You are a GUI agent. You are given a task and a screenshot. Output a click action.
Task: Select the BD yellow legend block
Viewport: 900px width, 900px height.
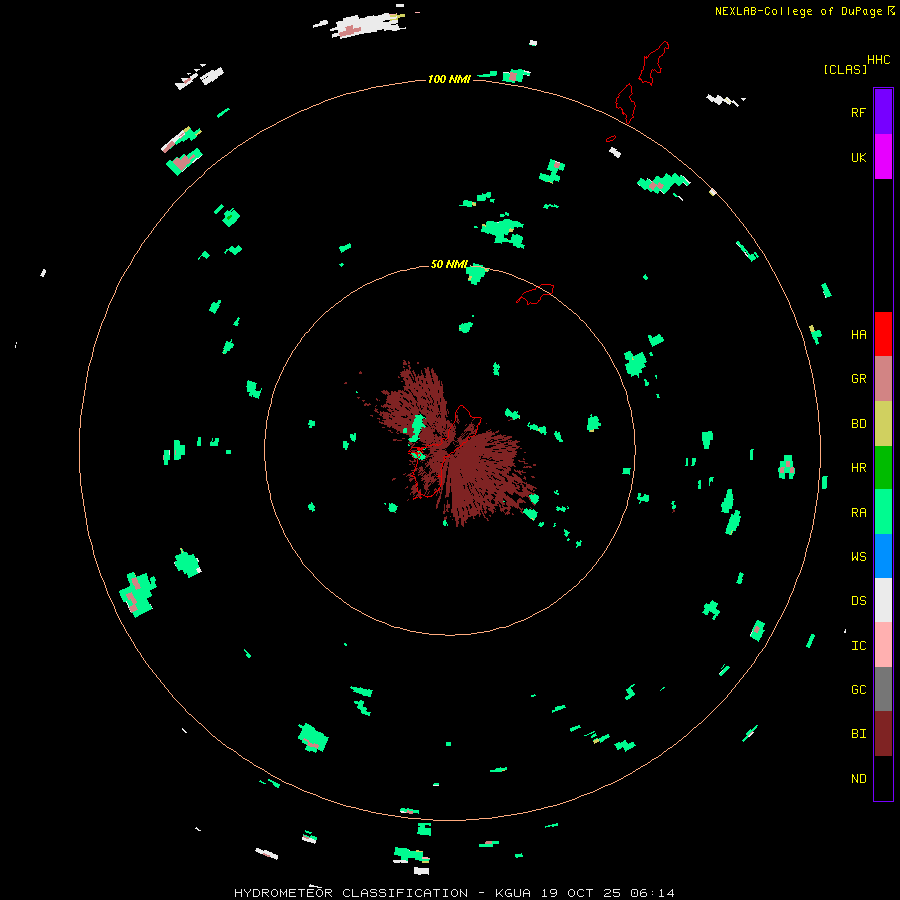point(883,423)
